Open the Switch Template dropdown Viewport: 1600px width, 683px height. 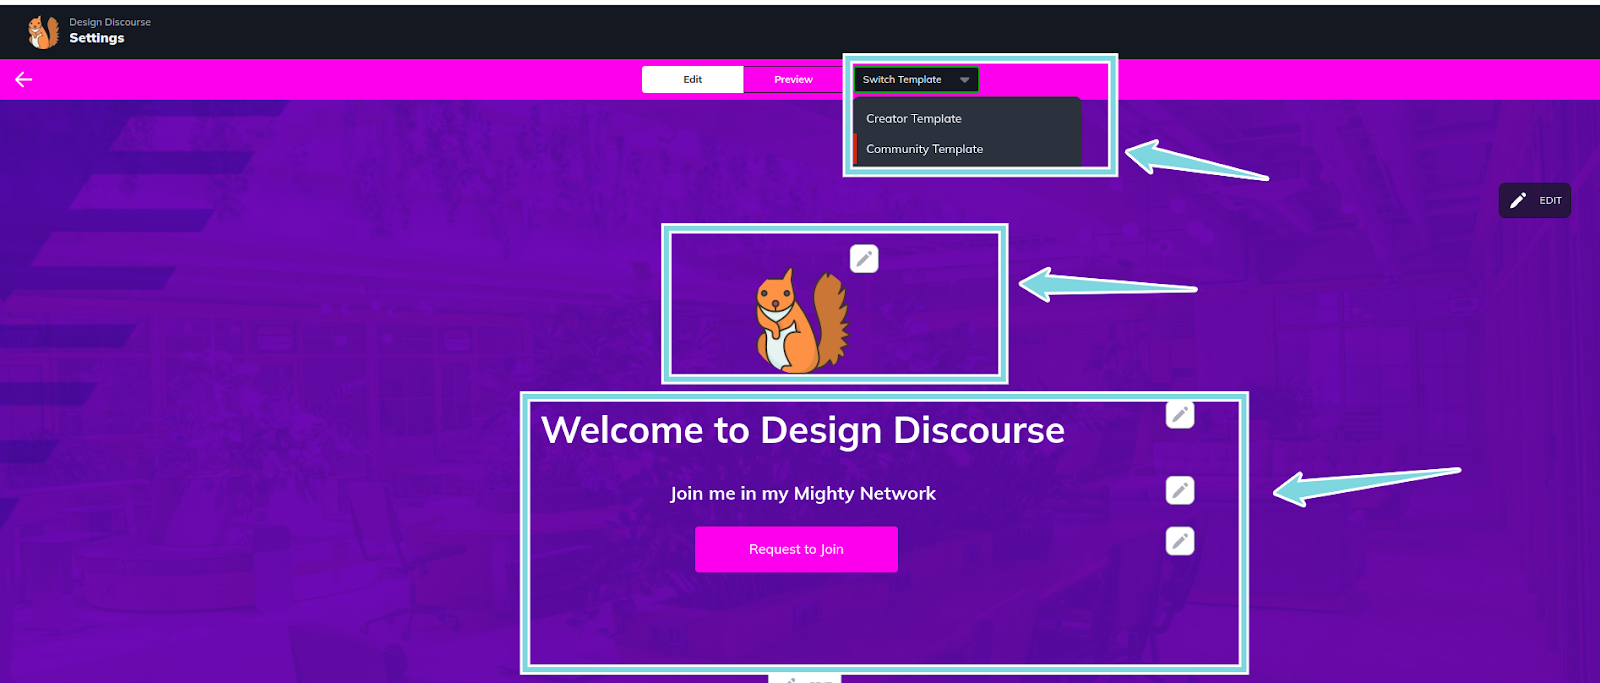click(x=916, y=80)
